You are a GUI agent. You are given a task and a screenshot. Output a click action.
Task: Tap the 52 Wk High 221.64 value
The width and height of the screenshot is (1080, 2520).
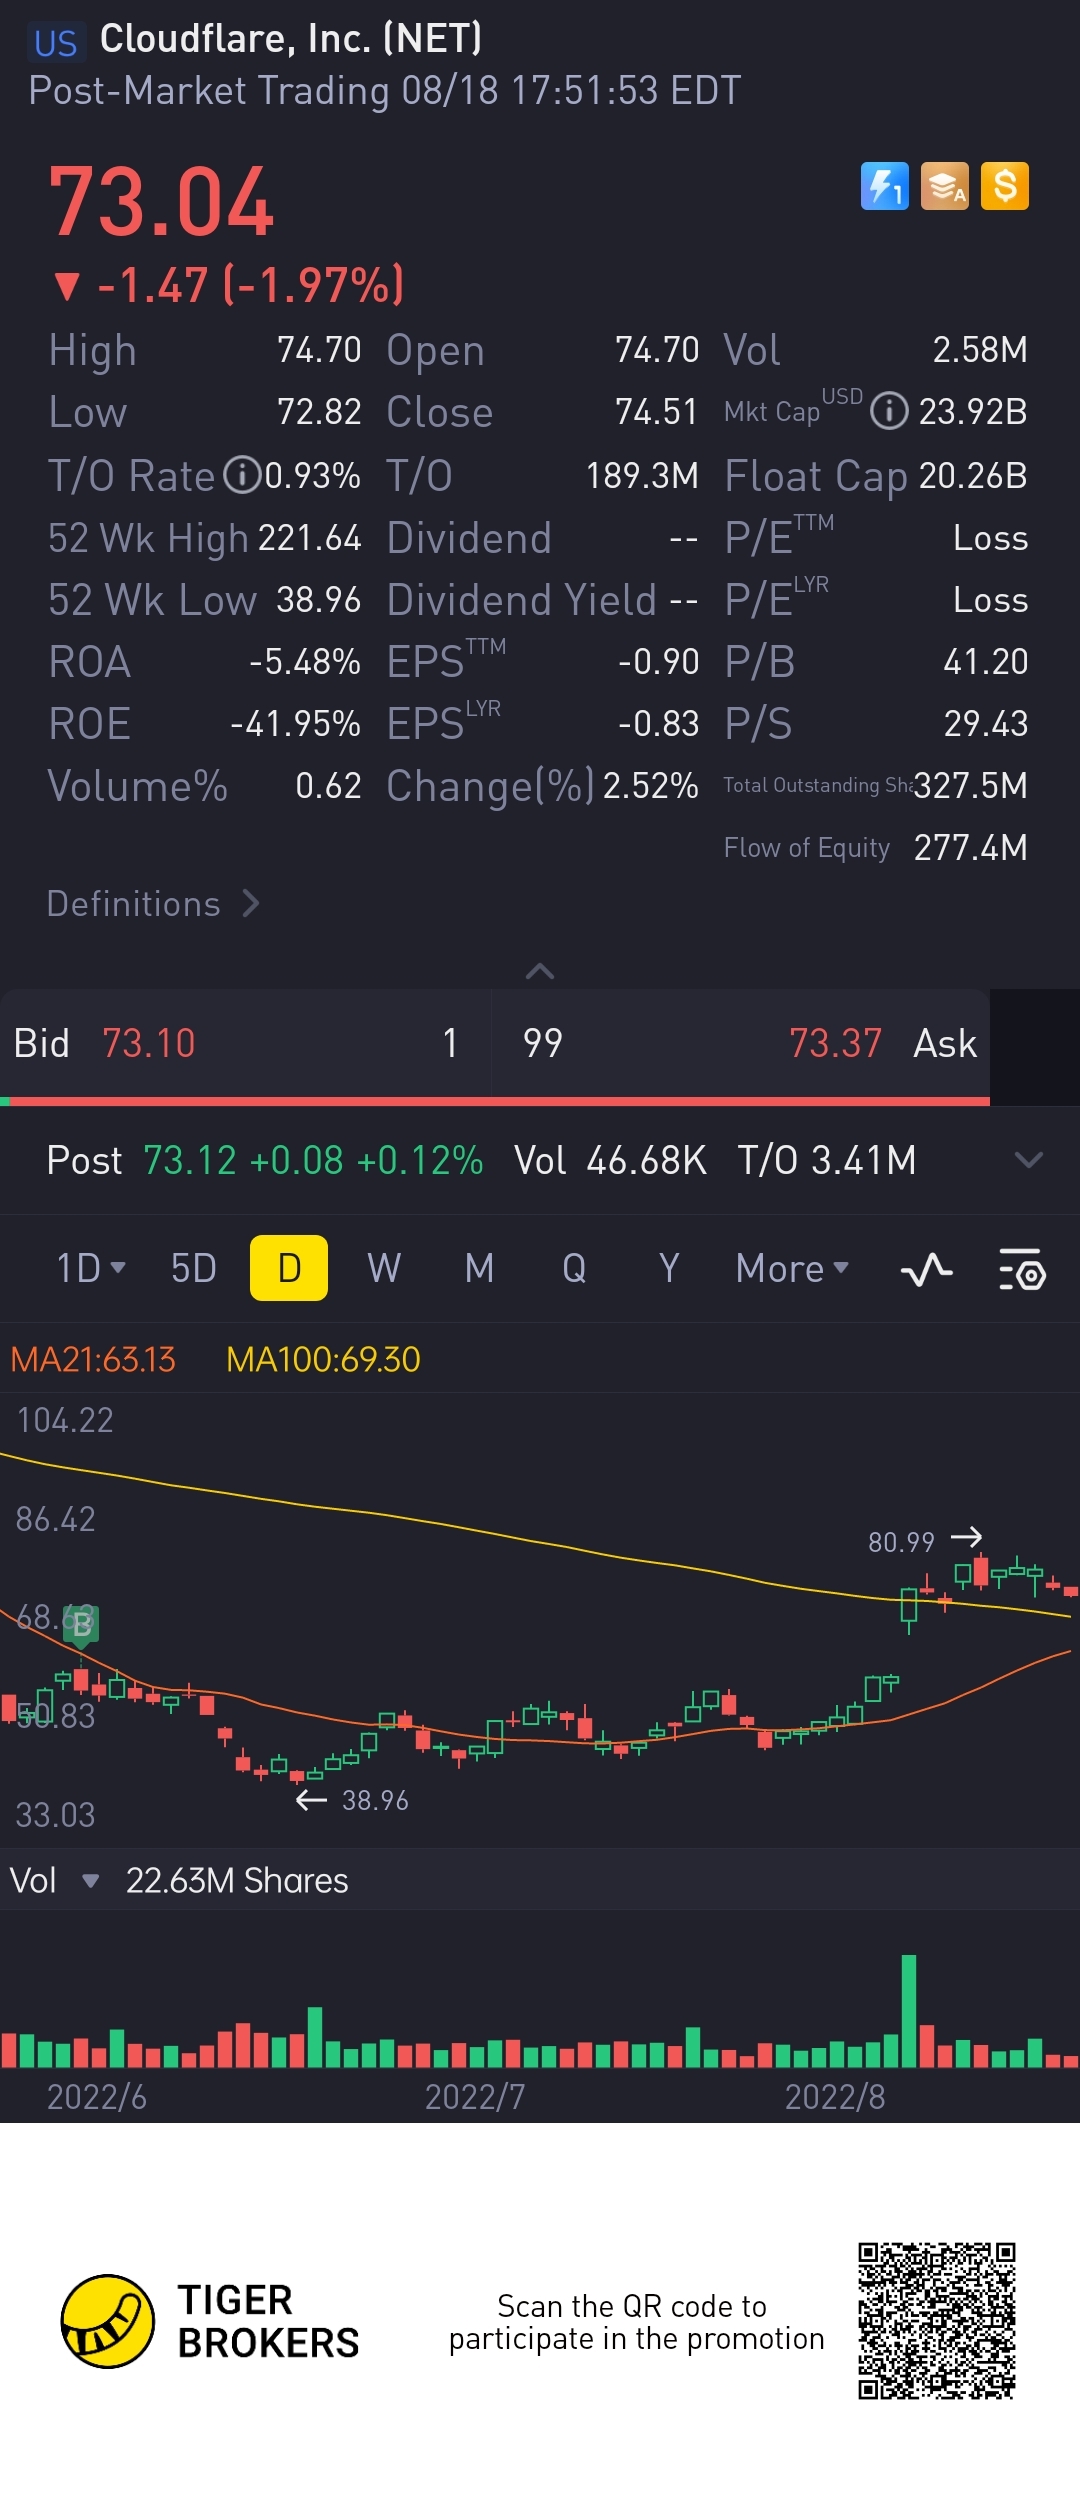click(309, 538)
